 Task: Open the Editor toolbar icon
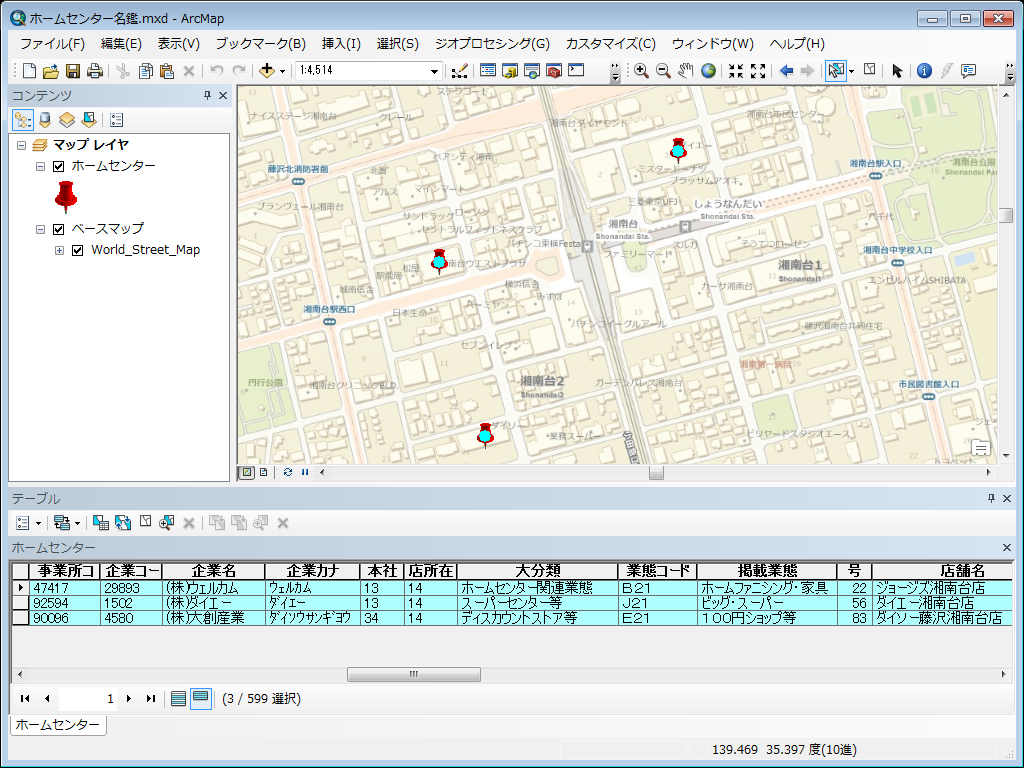click(x=459, y=71)
